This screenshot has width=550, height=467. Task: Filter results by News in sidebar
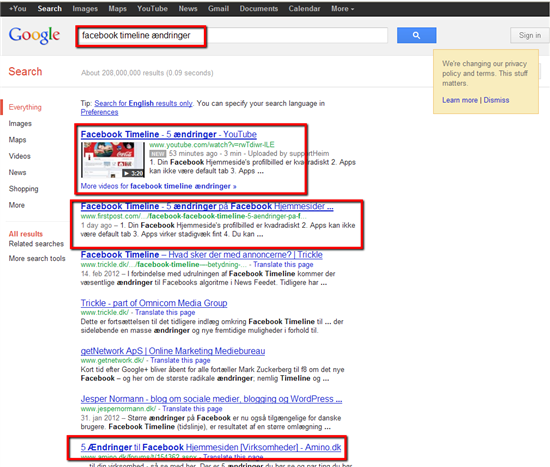(18, 172)
